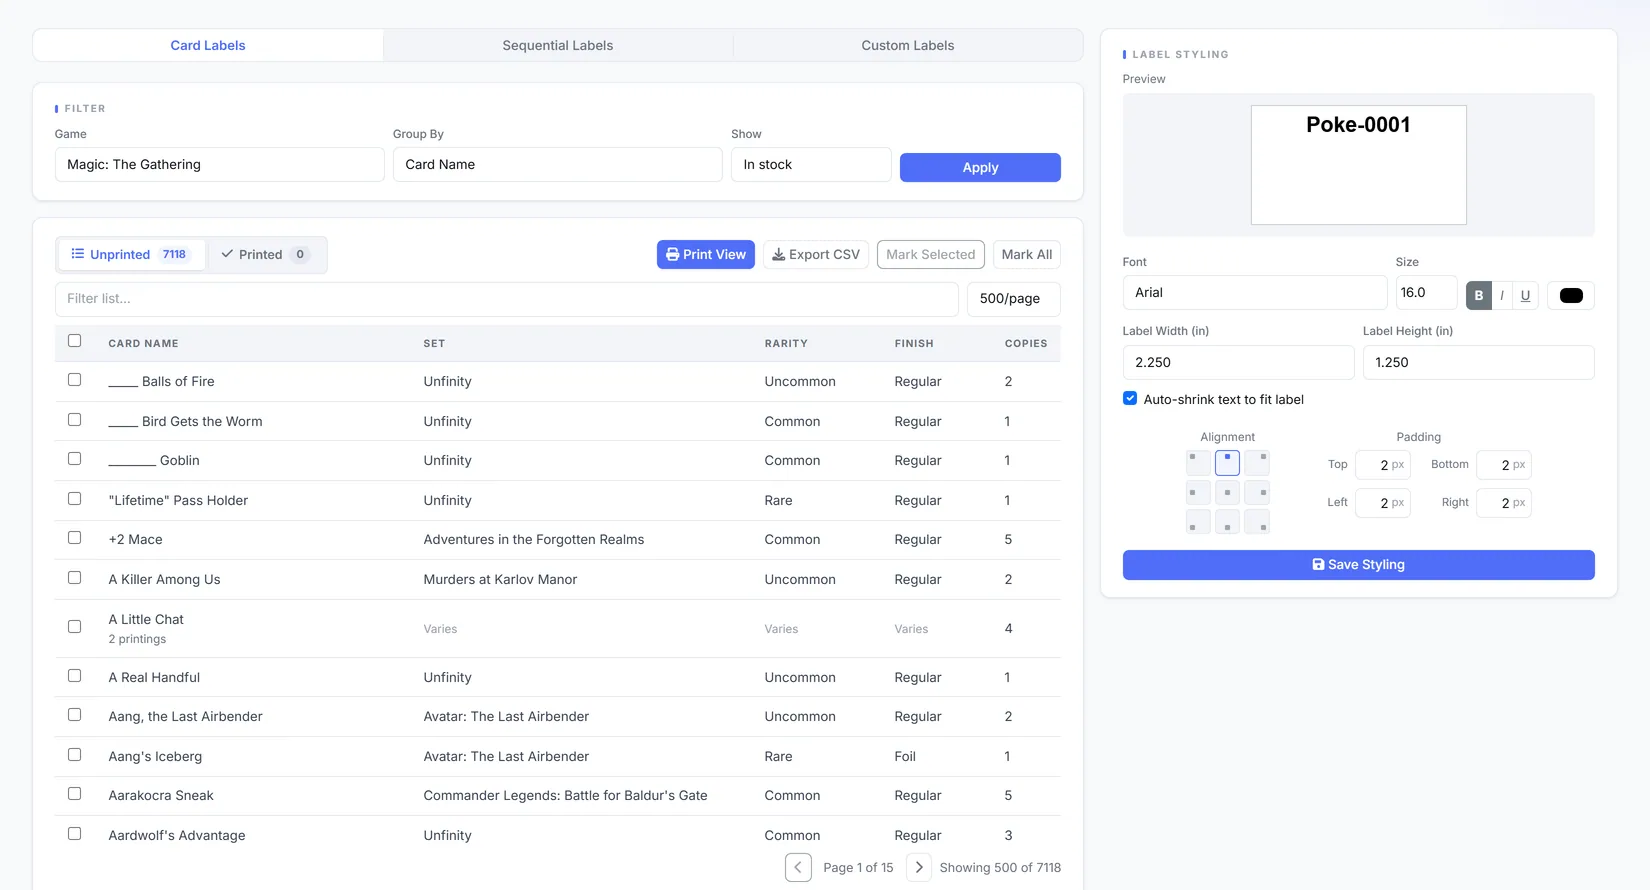
Task: Select top-center alignment cell
Action: click(x=1227, y=462)
